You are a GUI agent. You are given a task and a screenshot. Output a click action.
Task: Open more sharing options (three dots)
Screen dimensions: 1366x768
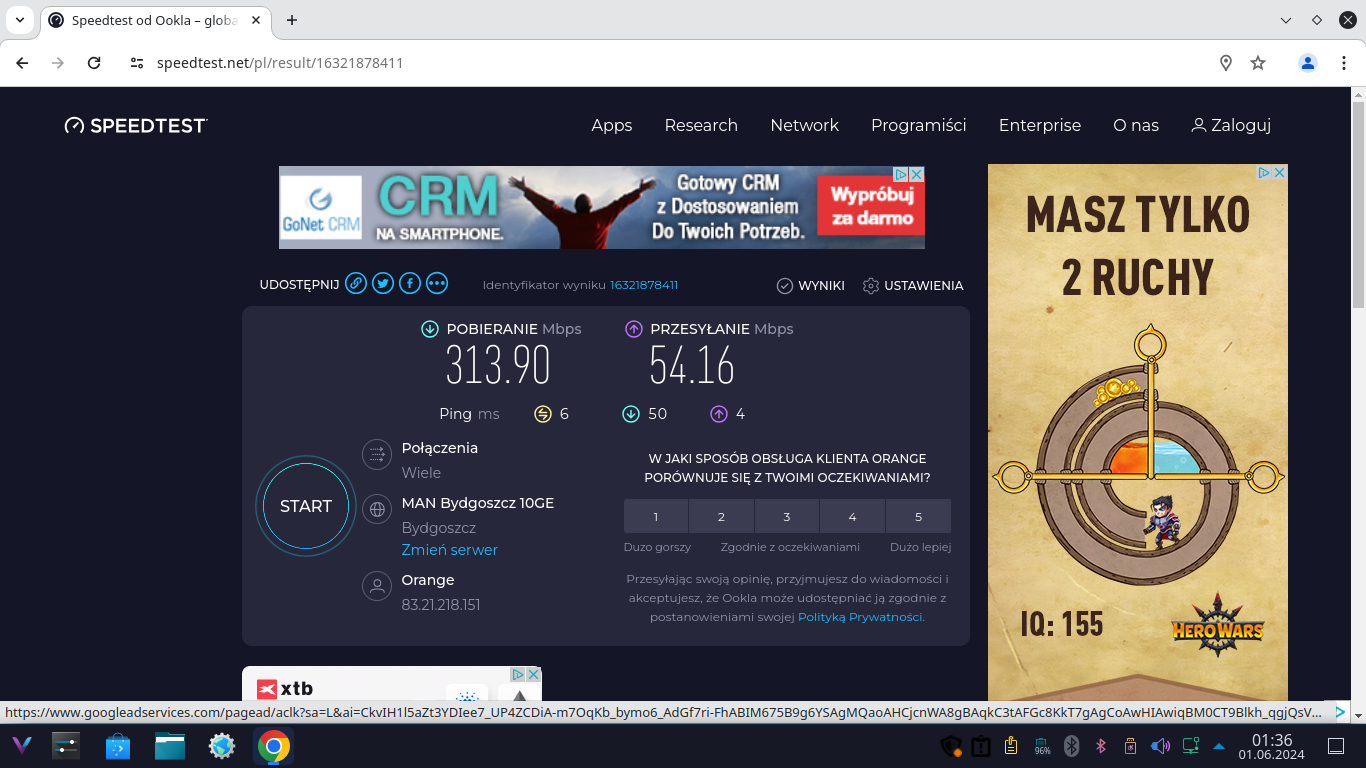(x=437, y=284)
